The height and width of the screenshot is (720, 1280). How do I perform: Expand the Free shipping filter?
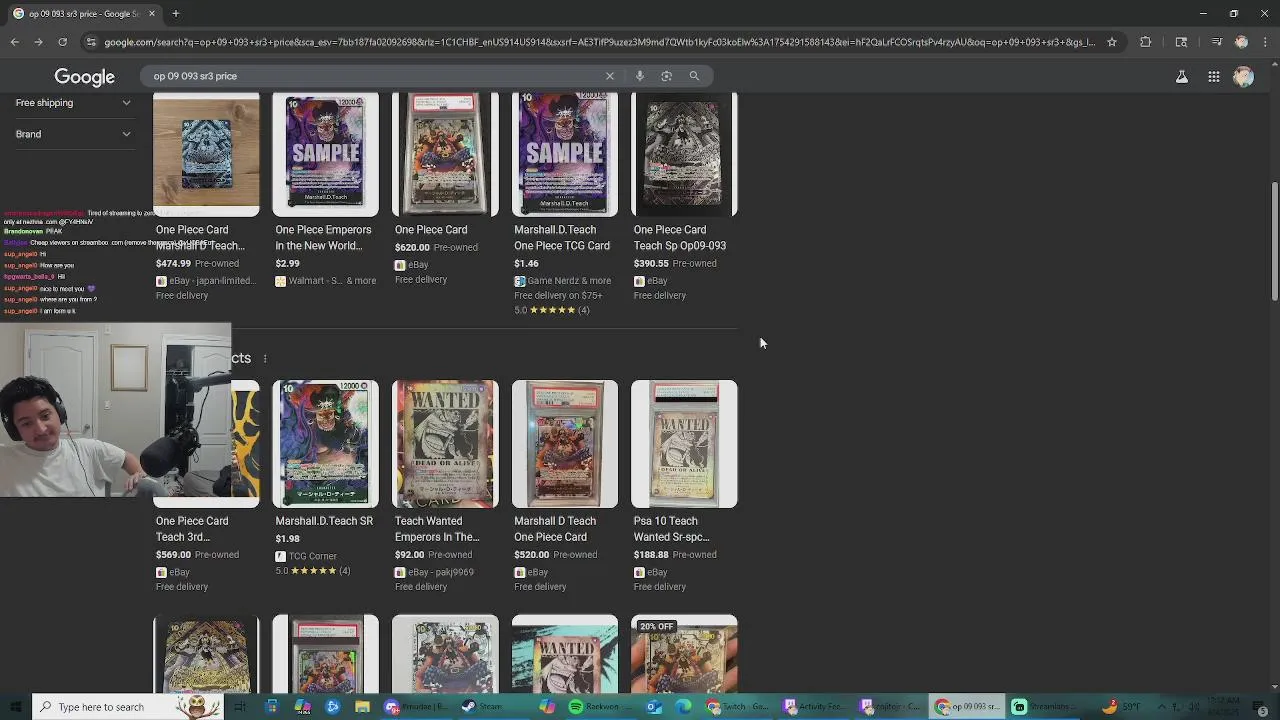tap(73, 103)
